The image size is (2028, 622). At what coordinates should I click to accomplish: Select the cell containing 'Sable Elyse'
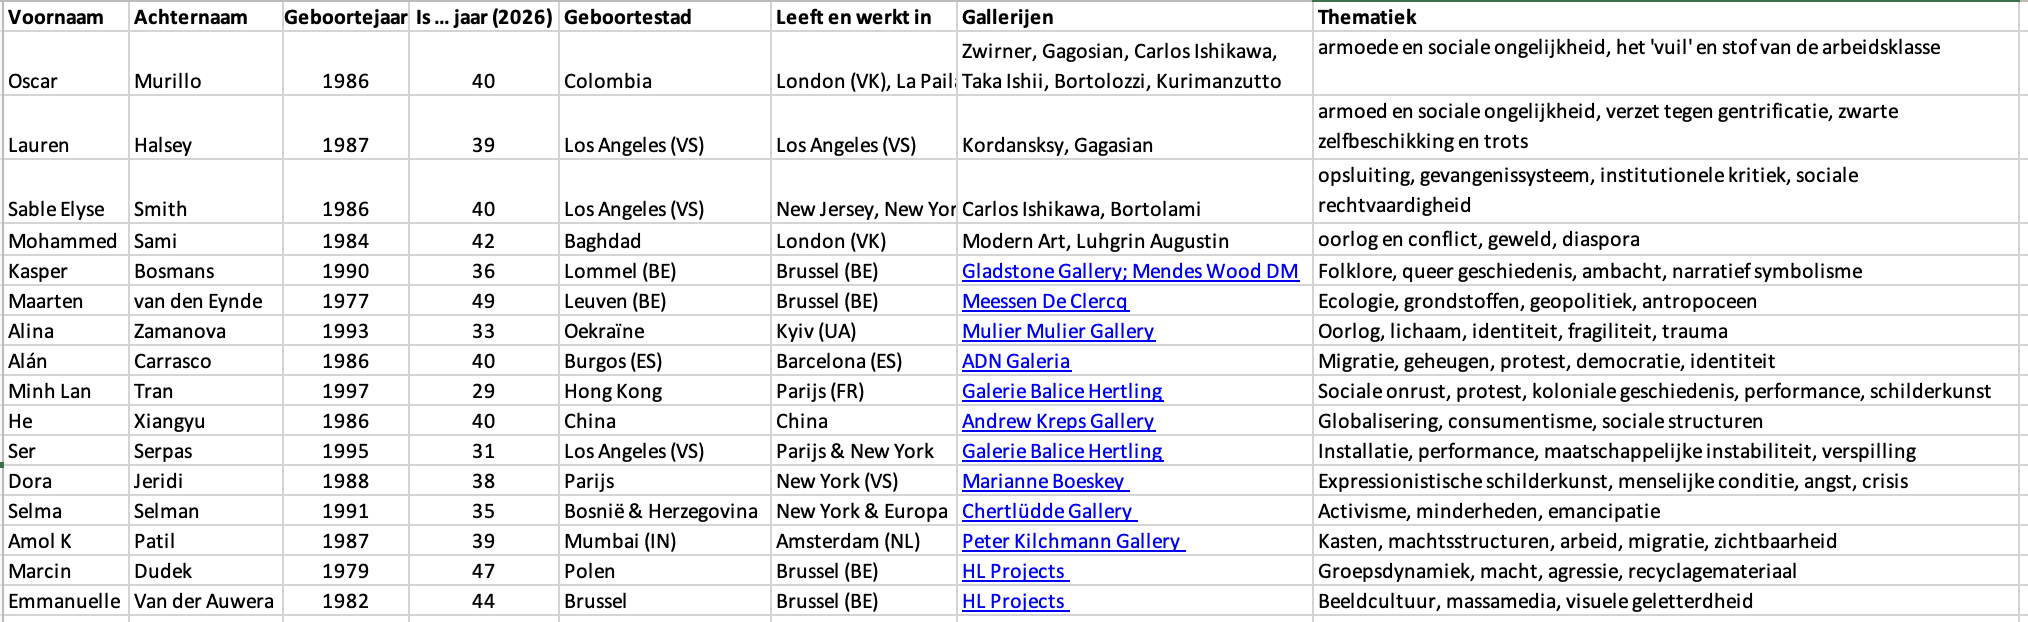[66, 192]
